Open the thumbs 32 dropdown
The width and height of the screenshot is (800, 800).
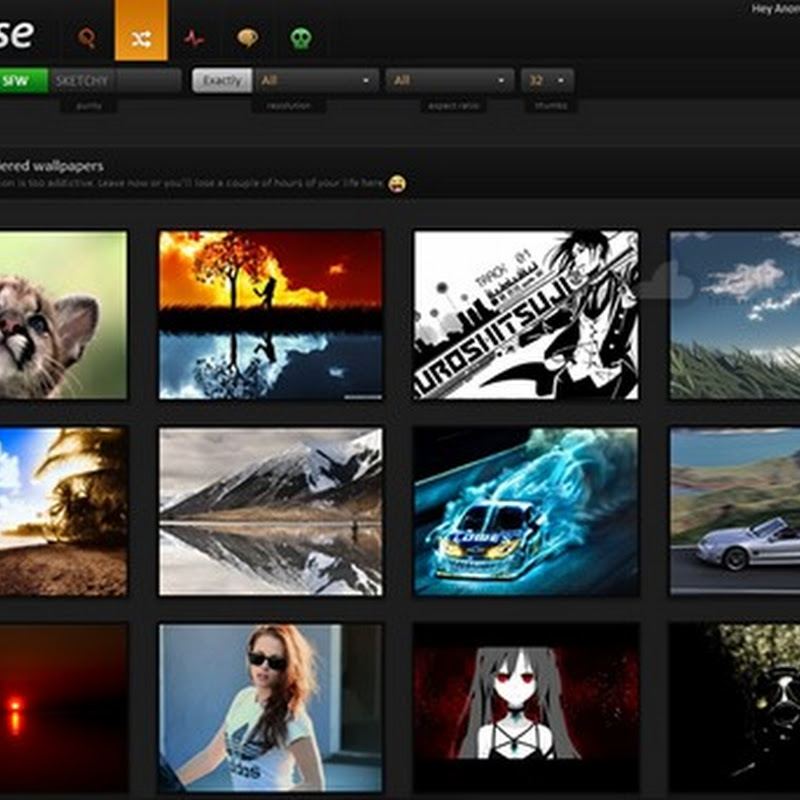(547, 81)
